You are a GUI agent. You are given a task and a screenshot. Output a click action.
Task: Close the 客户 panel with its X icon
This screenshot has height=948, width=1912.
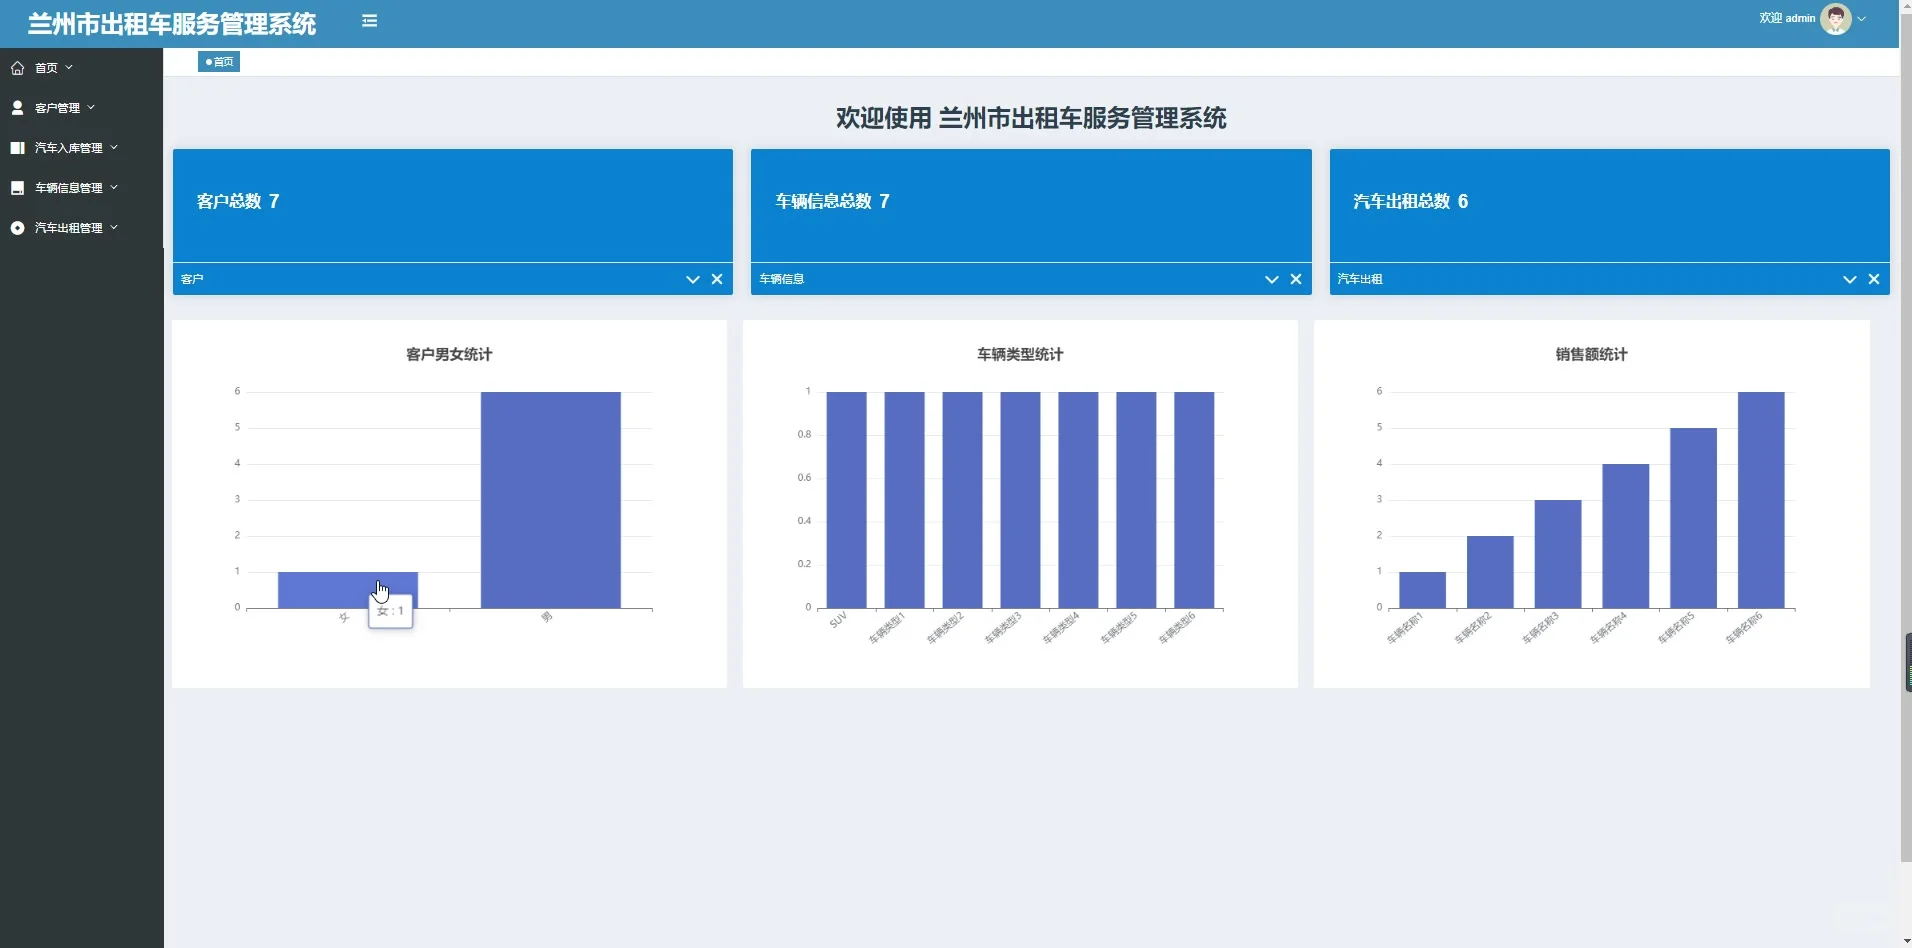click(718, 279)
